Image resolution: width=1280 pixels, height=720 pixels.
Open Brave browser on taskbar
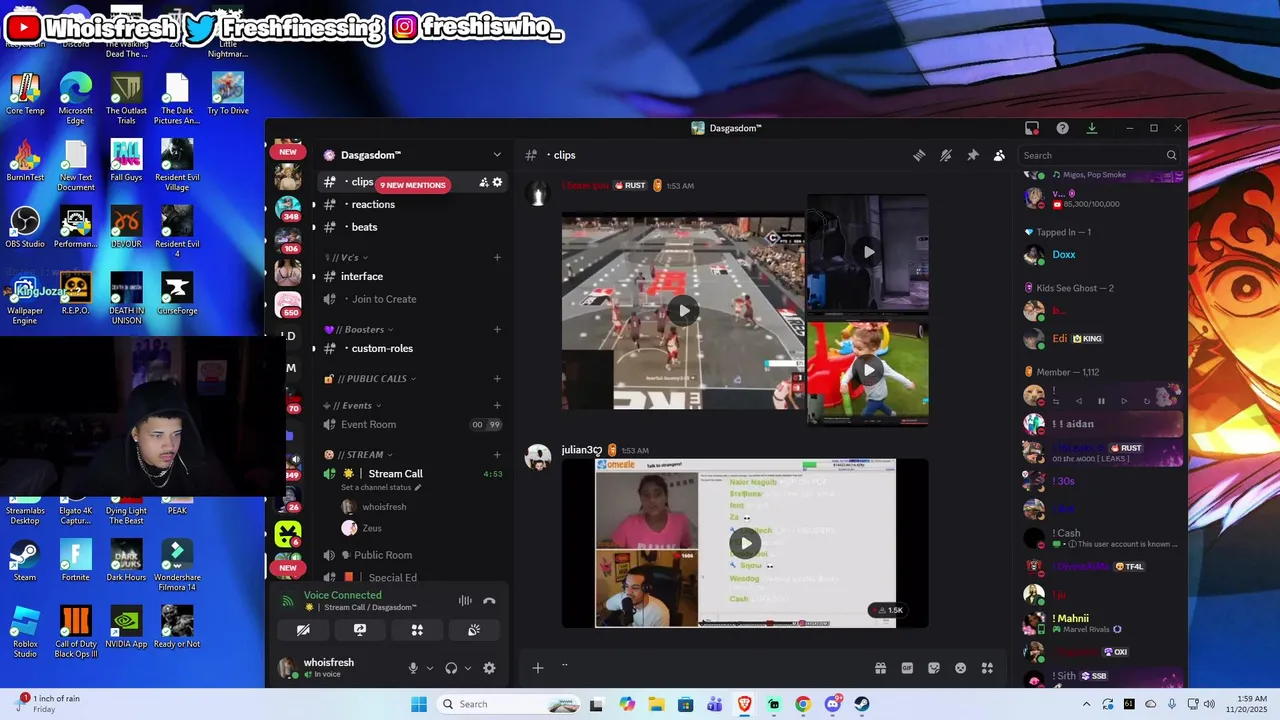[744, 704]
